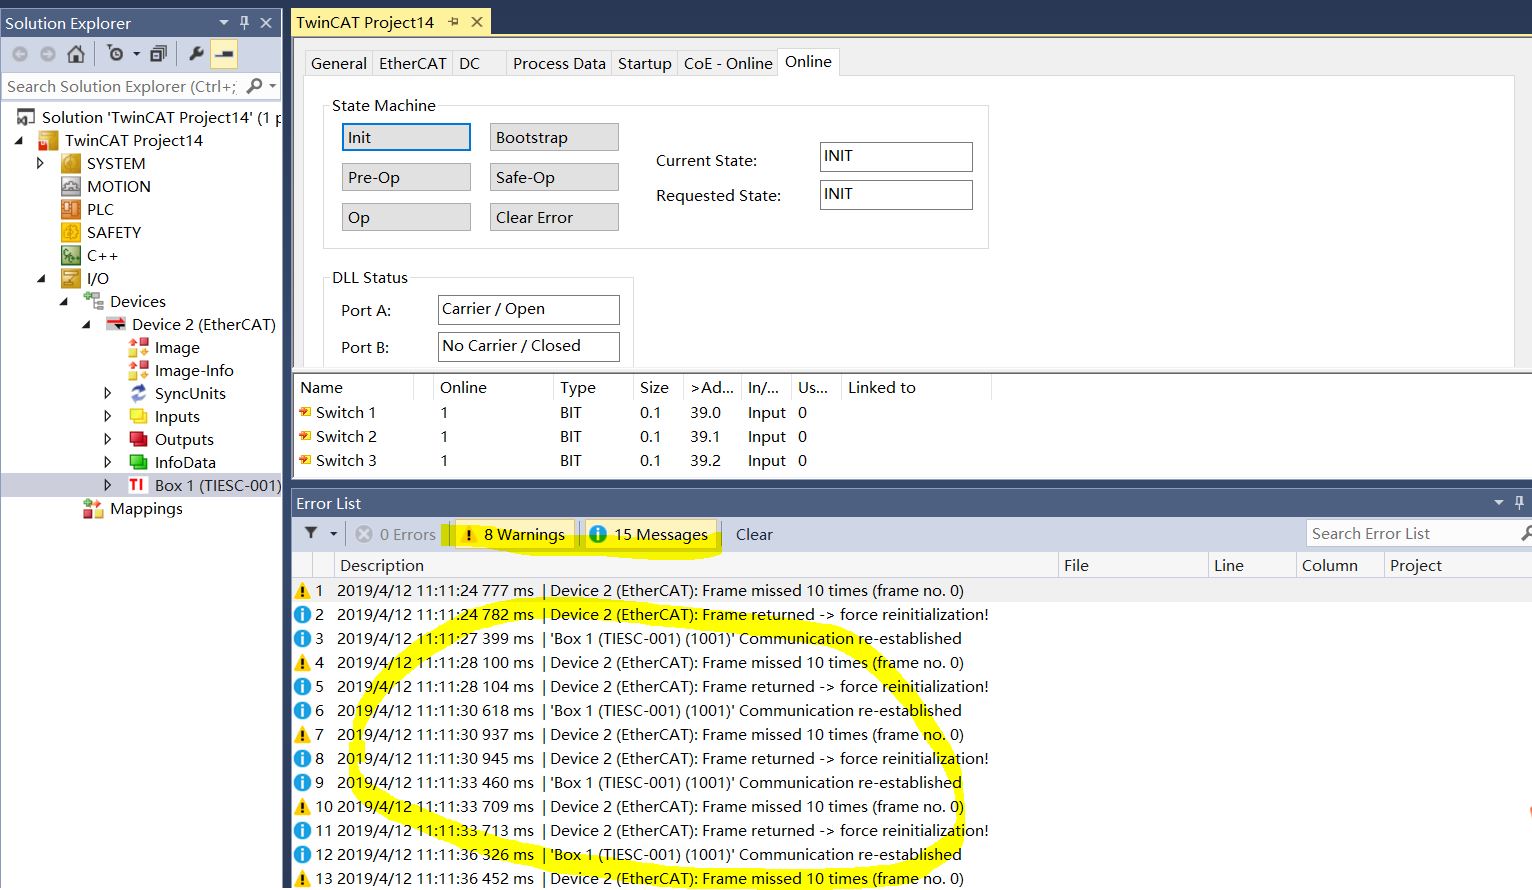
Task: Click the Init state button
Action: [406, 137]
